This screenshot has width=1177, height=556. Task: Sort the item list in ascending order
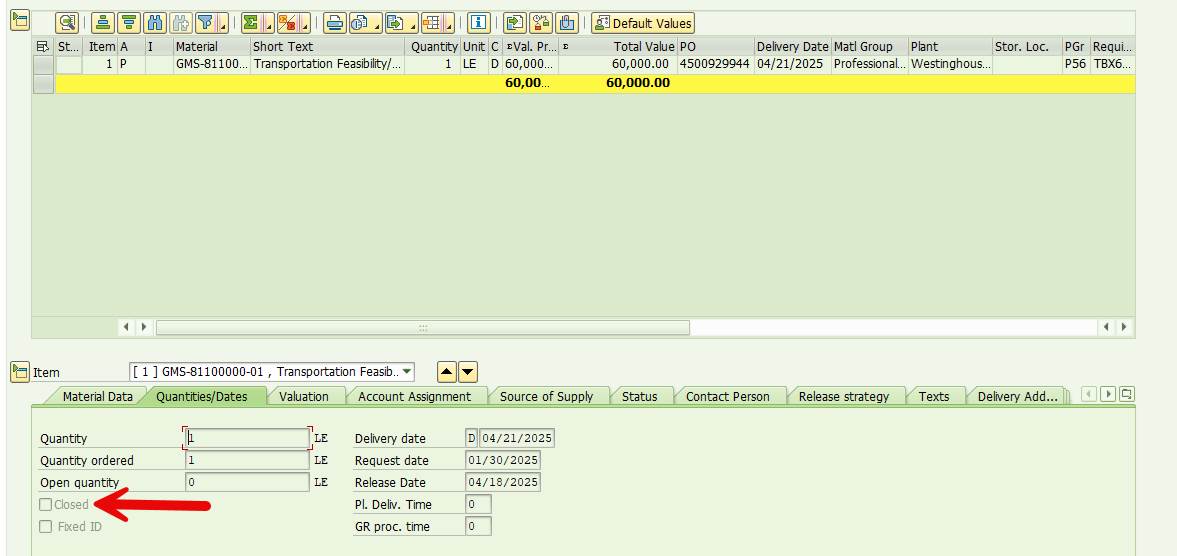(x=104, y=23)
